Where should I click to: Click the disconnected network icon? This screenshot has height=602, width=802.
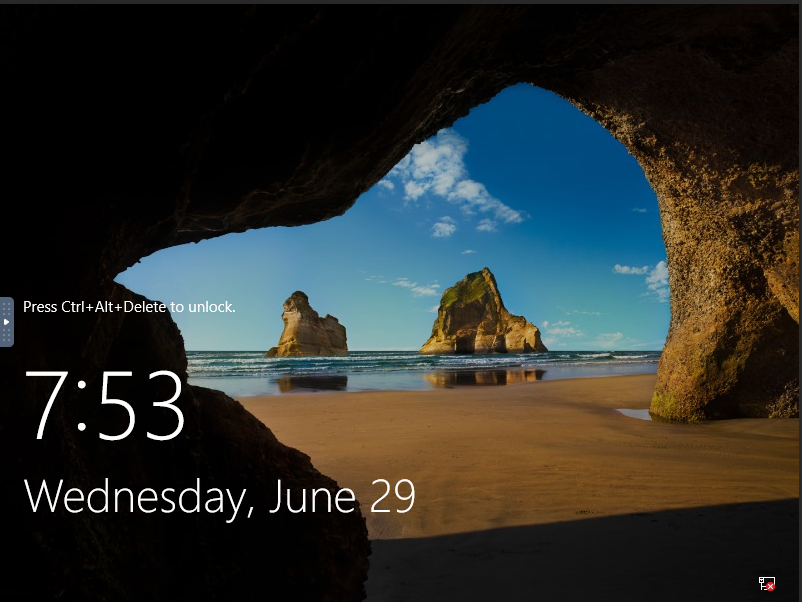coord(767,583)
